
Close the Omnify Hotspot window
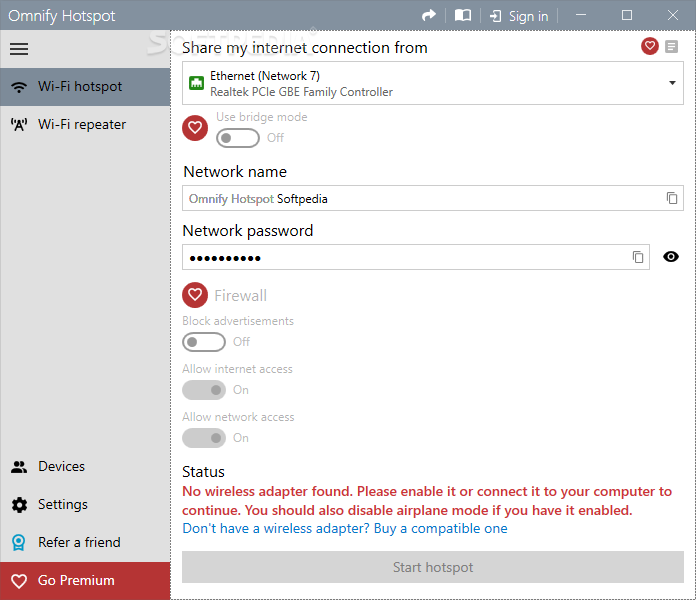pyautogui.click(x=673, y=15)
